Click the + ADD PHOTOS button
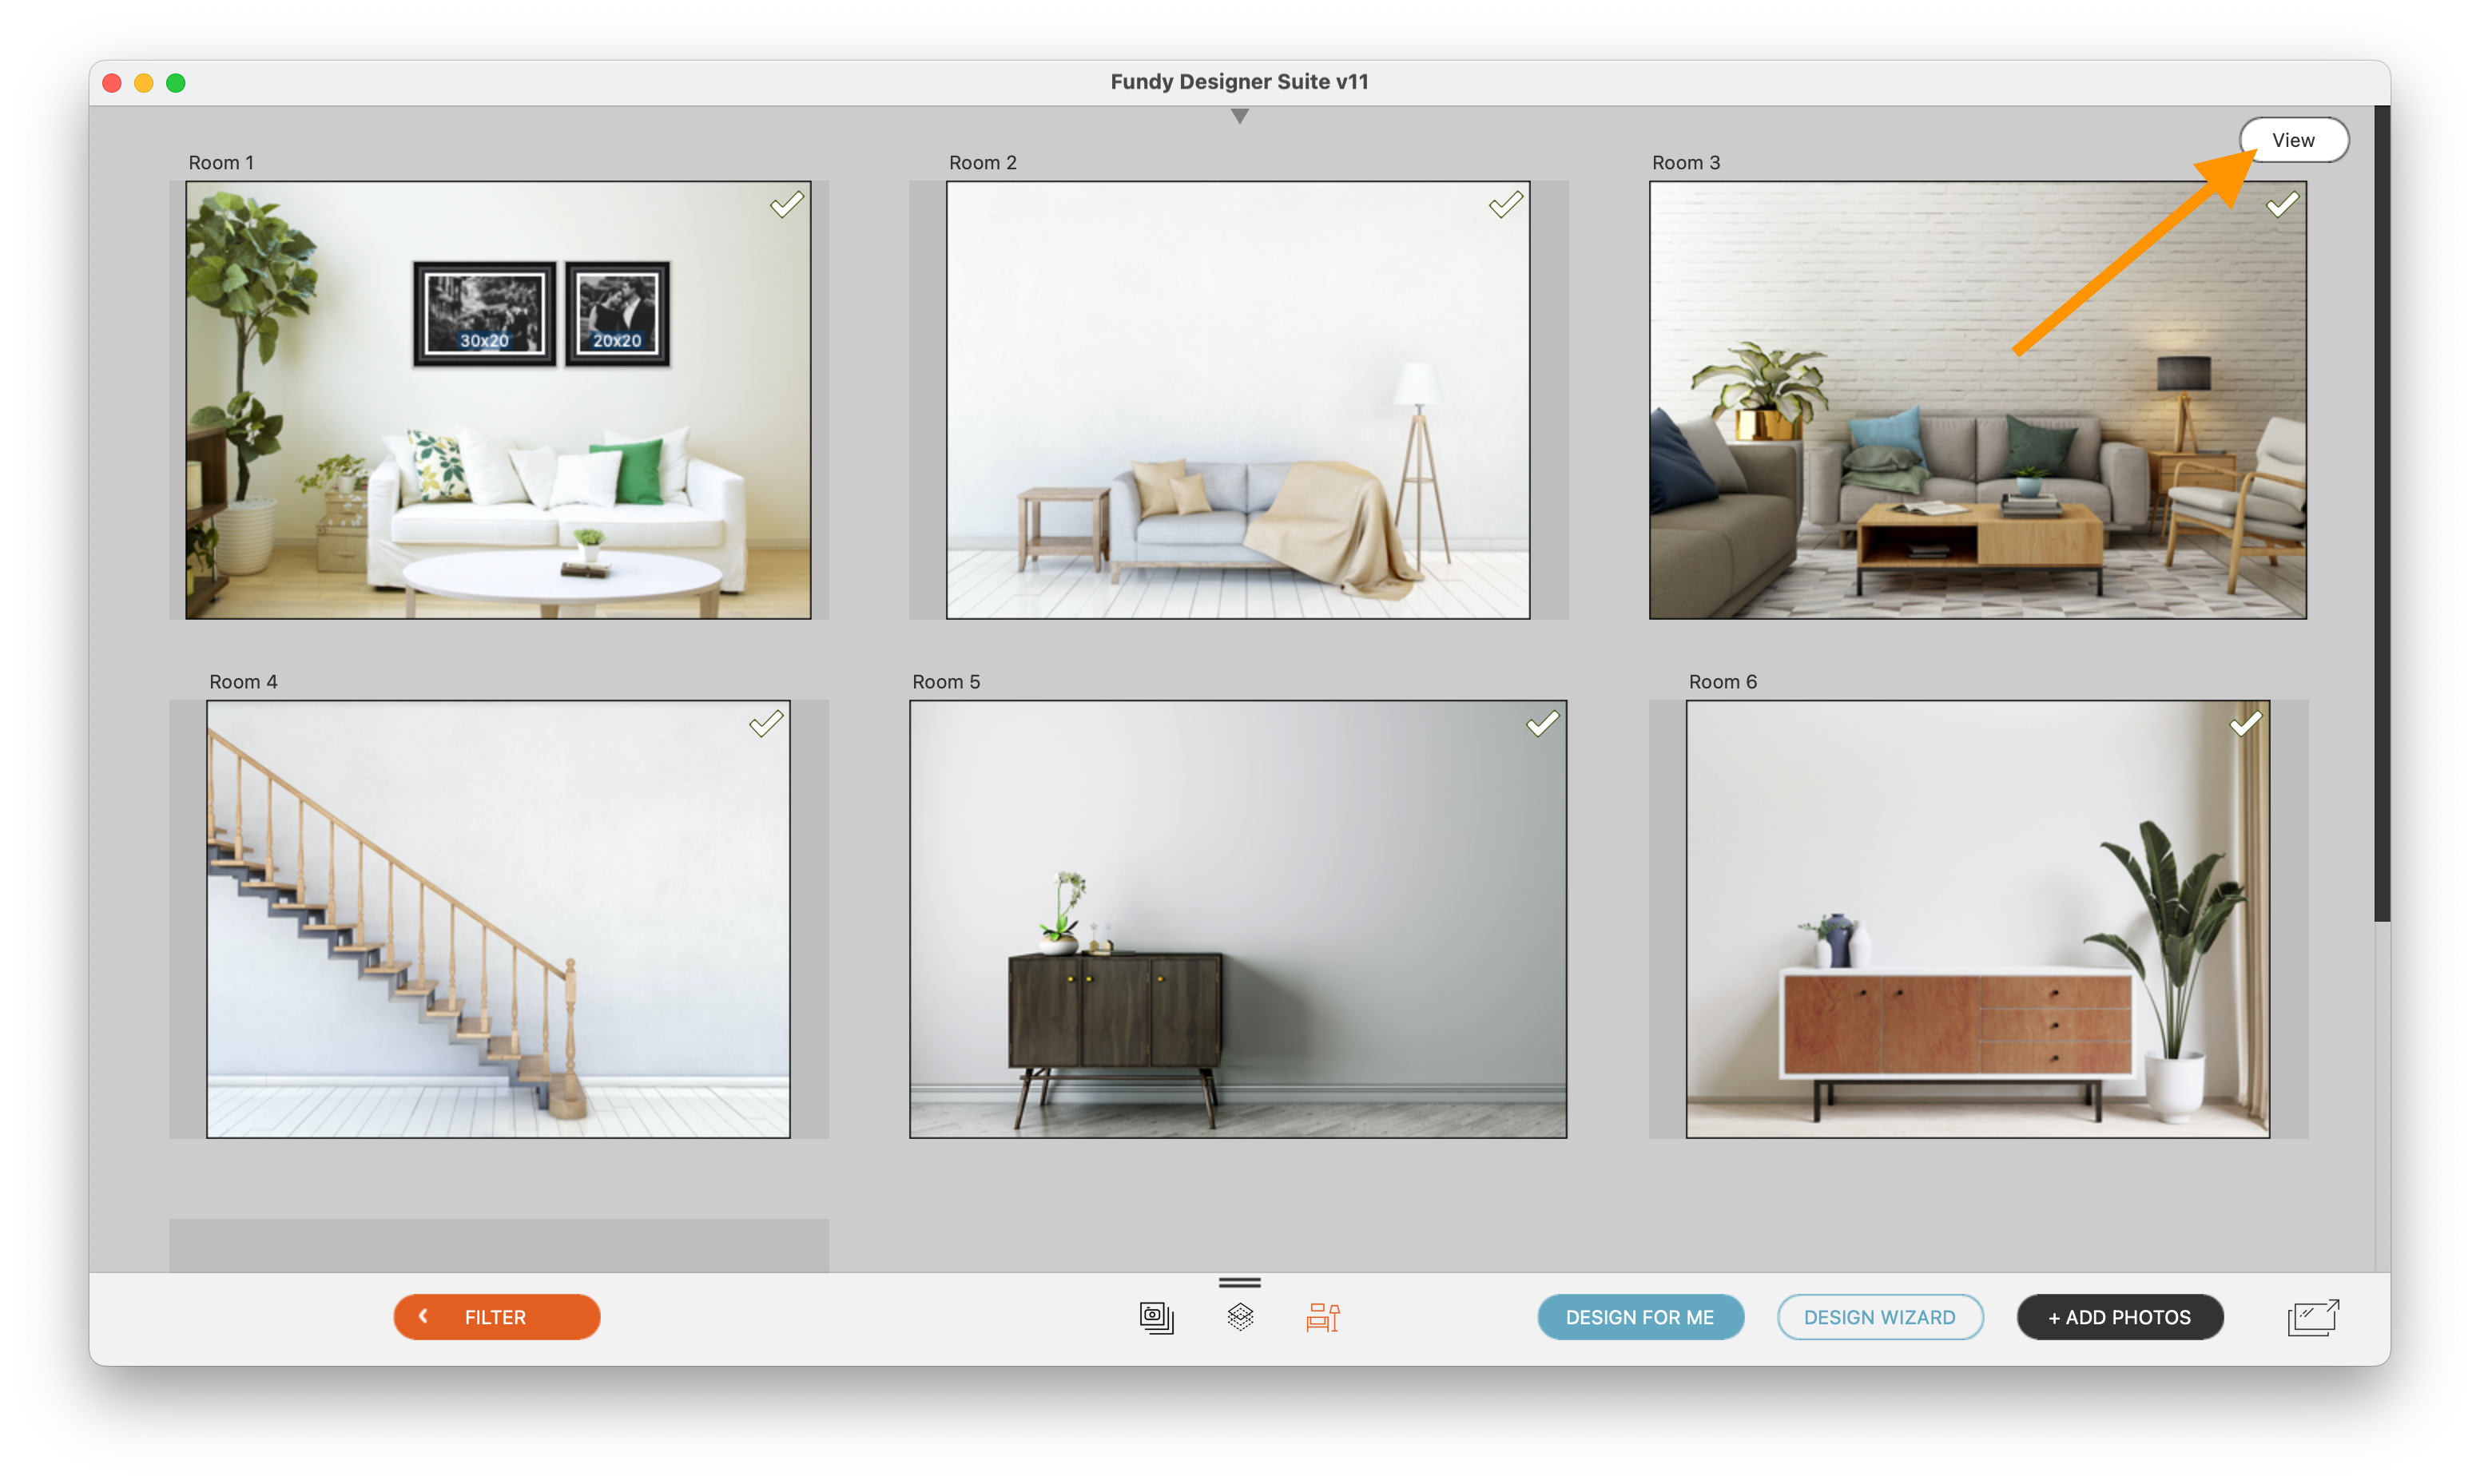The image size is (2480, 1484). coord(2120,1317)
